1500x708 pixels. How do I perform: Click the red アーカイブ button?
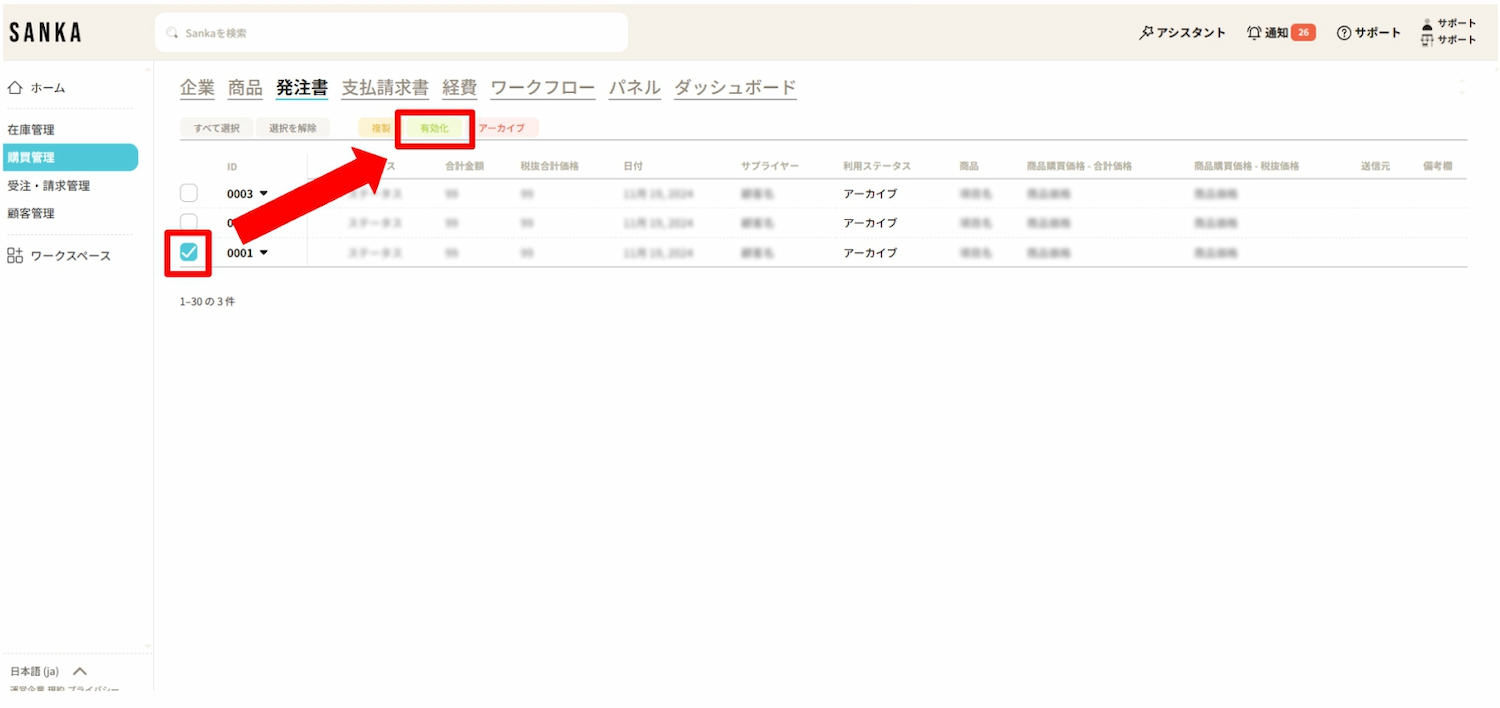(502, 128)
